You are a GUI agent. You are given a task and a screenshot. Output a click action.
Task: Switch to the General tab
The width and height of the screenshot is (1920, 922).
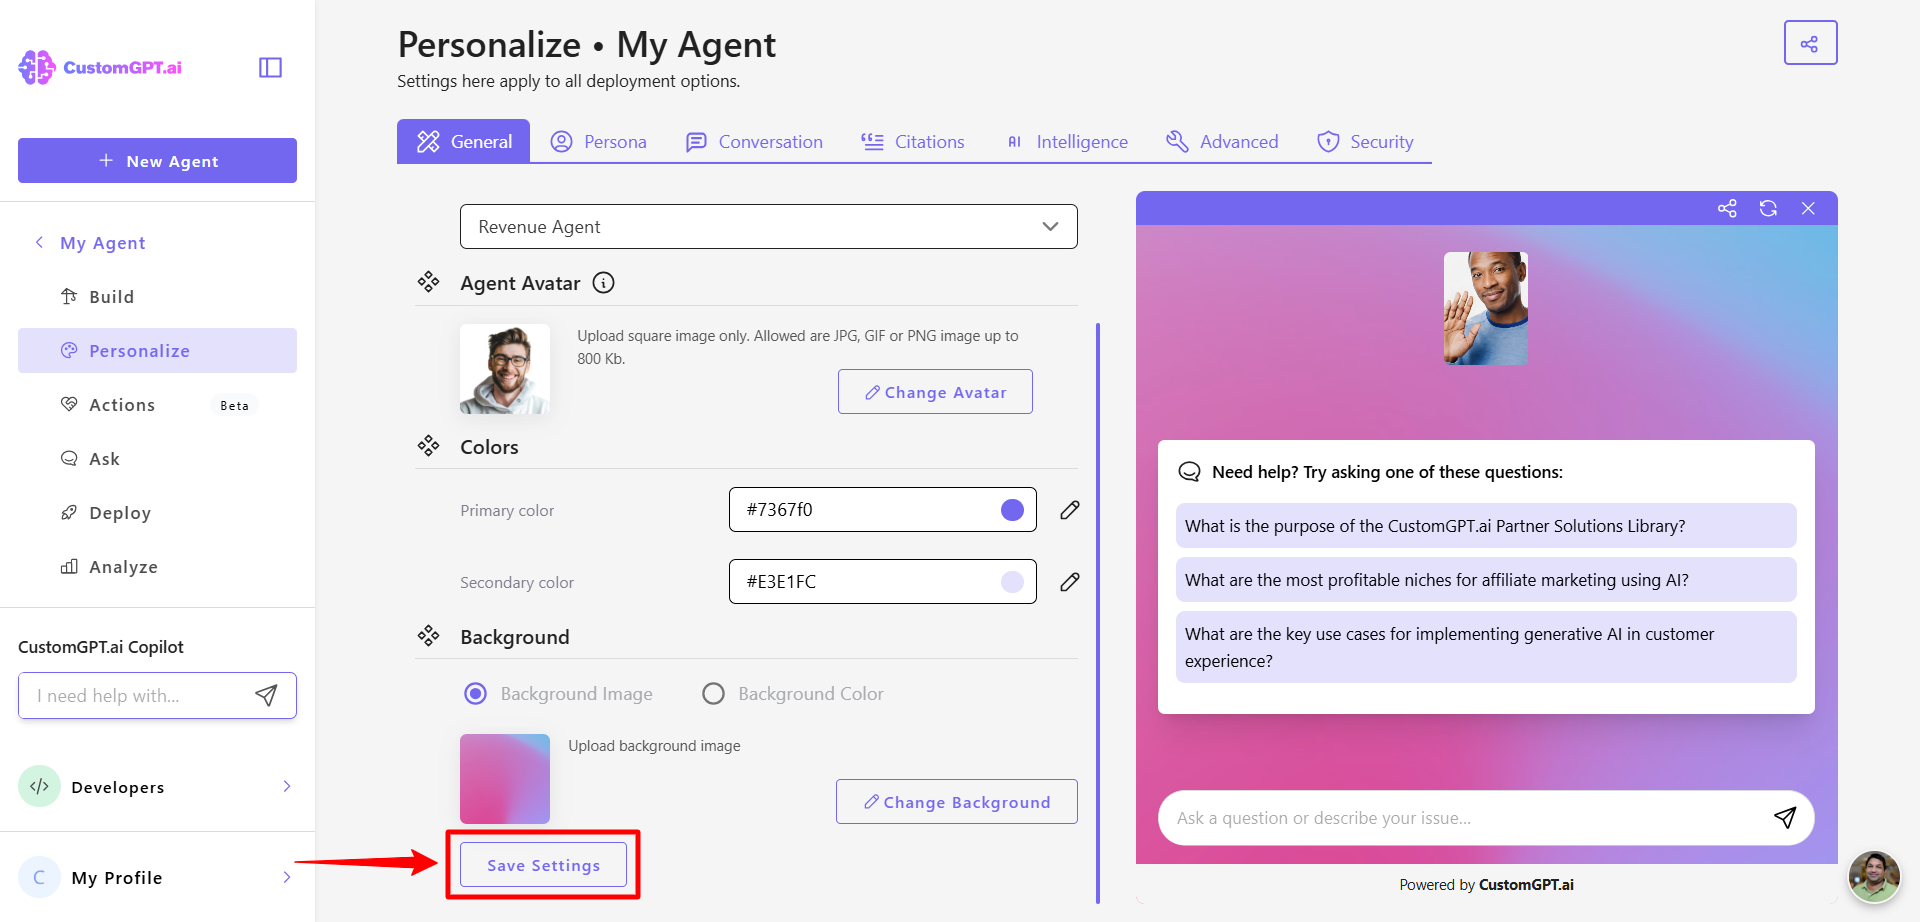464,141
